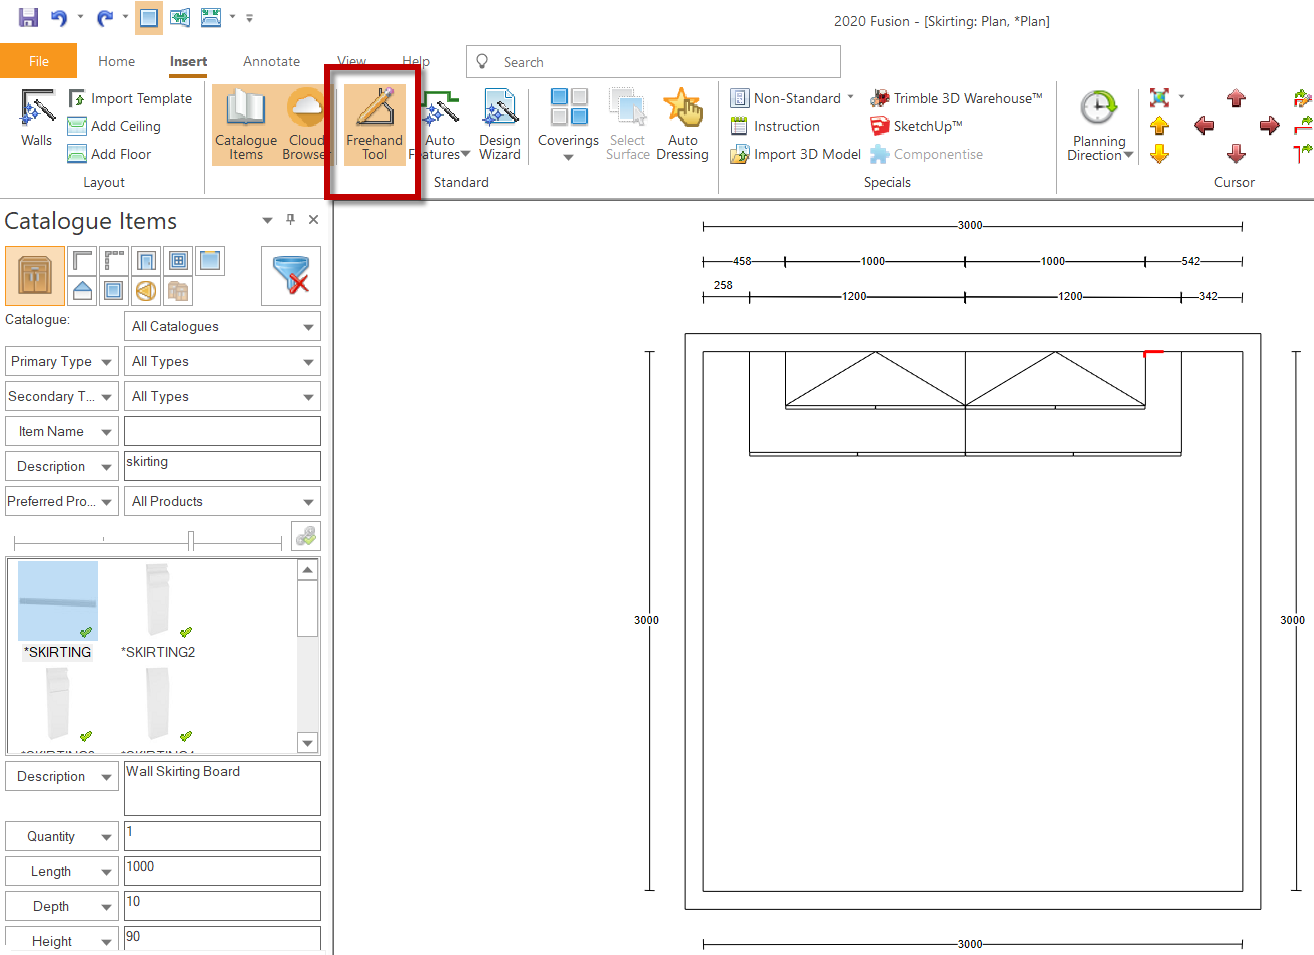Click the link icon beside thumbnail slider
Image resolution: width=1314 pixels, height=955 pixels.
point(306,536)
